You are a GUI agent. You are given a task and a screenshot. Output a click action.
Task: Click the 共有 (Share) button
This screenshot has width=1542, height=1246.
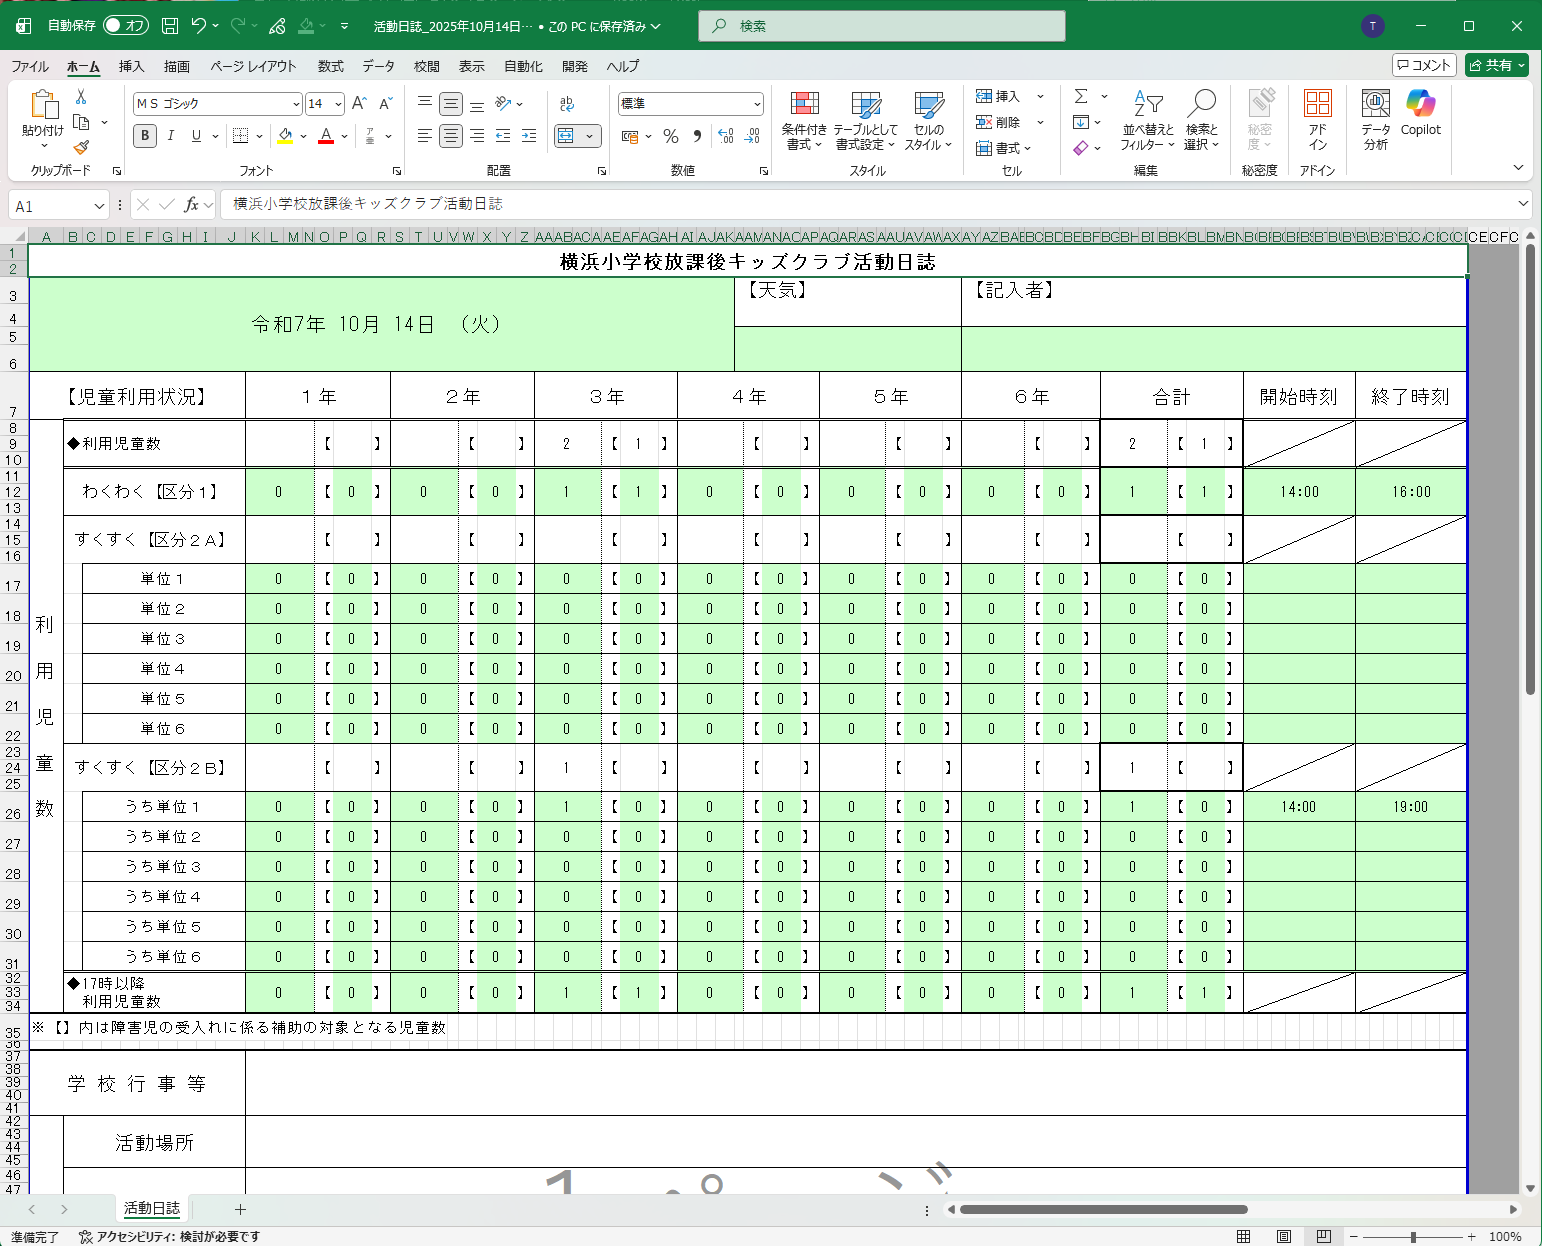[1495, 65]
